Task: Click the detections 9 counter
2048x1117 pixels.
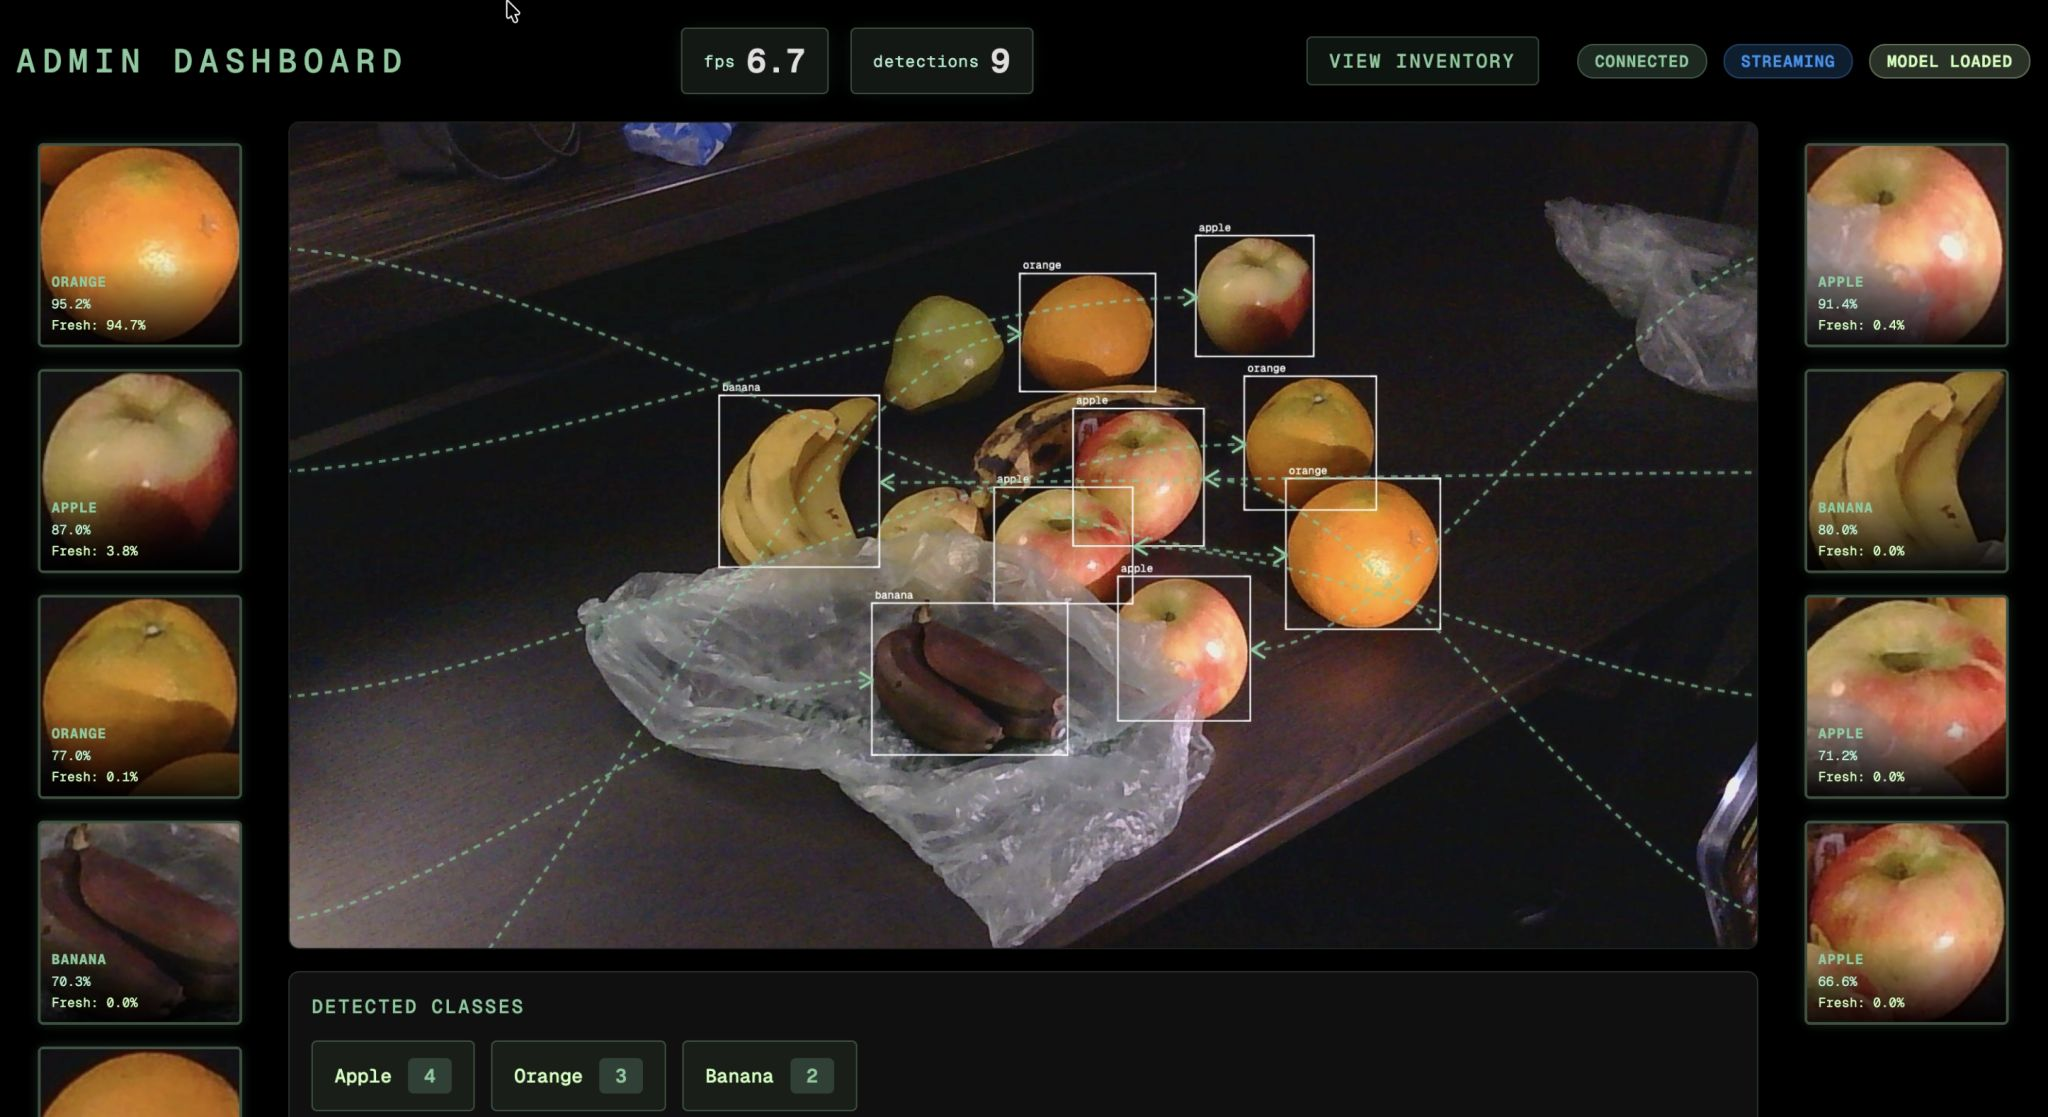Action: [x=941, y=61]
